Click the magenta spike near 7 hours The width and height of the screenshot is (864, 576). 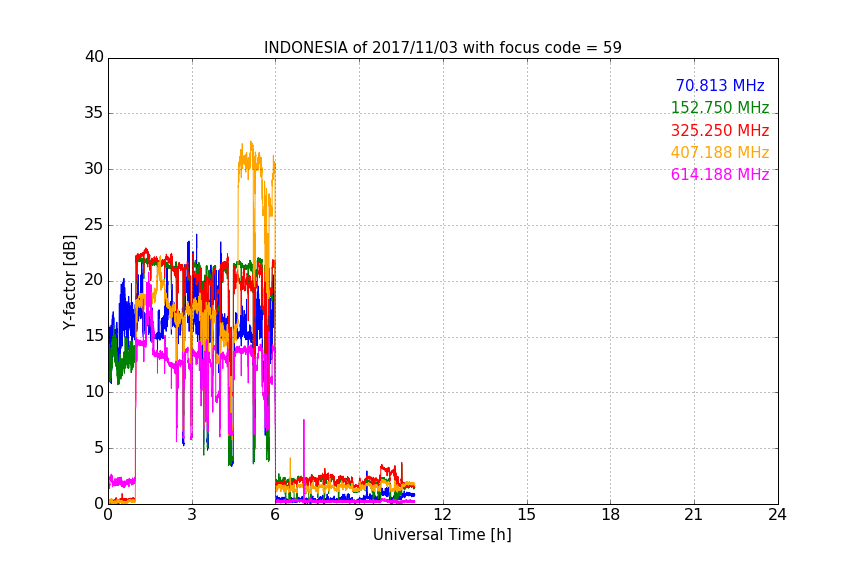[x=304, y=460]
